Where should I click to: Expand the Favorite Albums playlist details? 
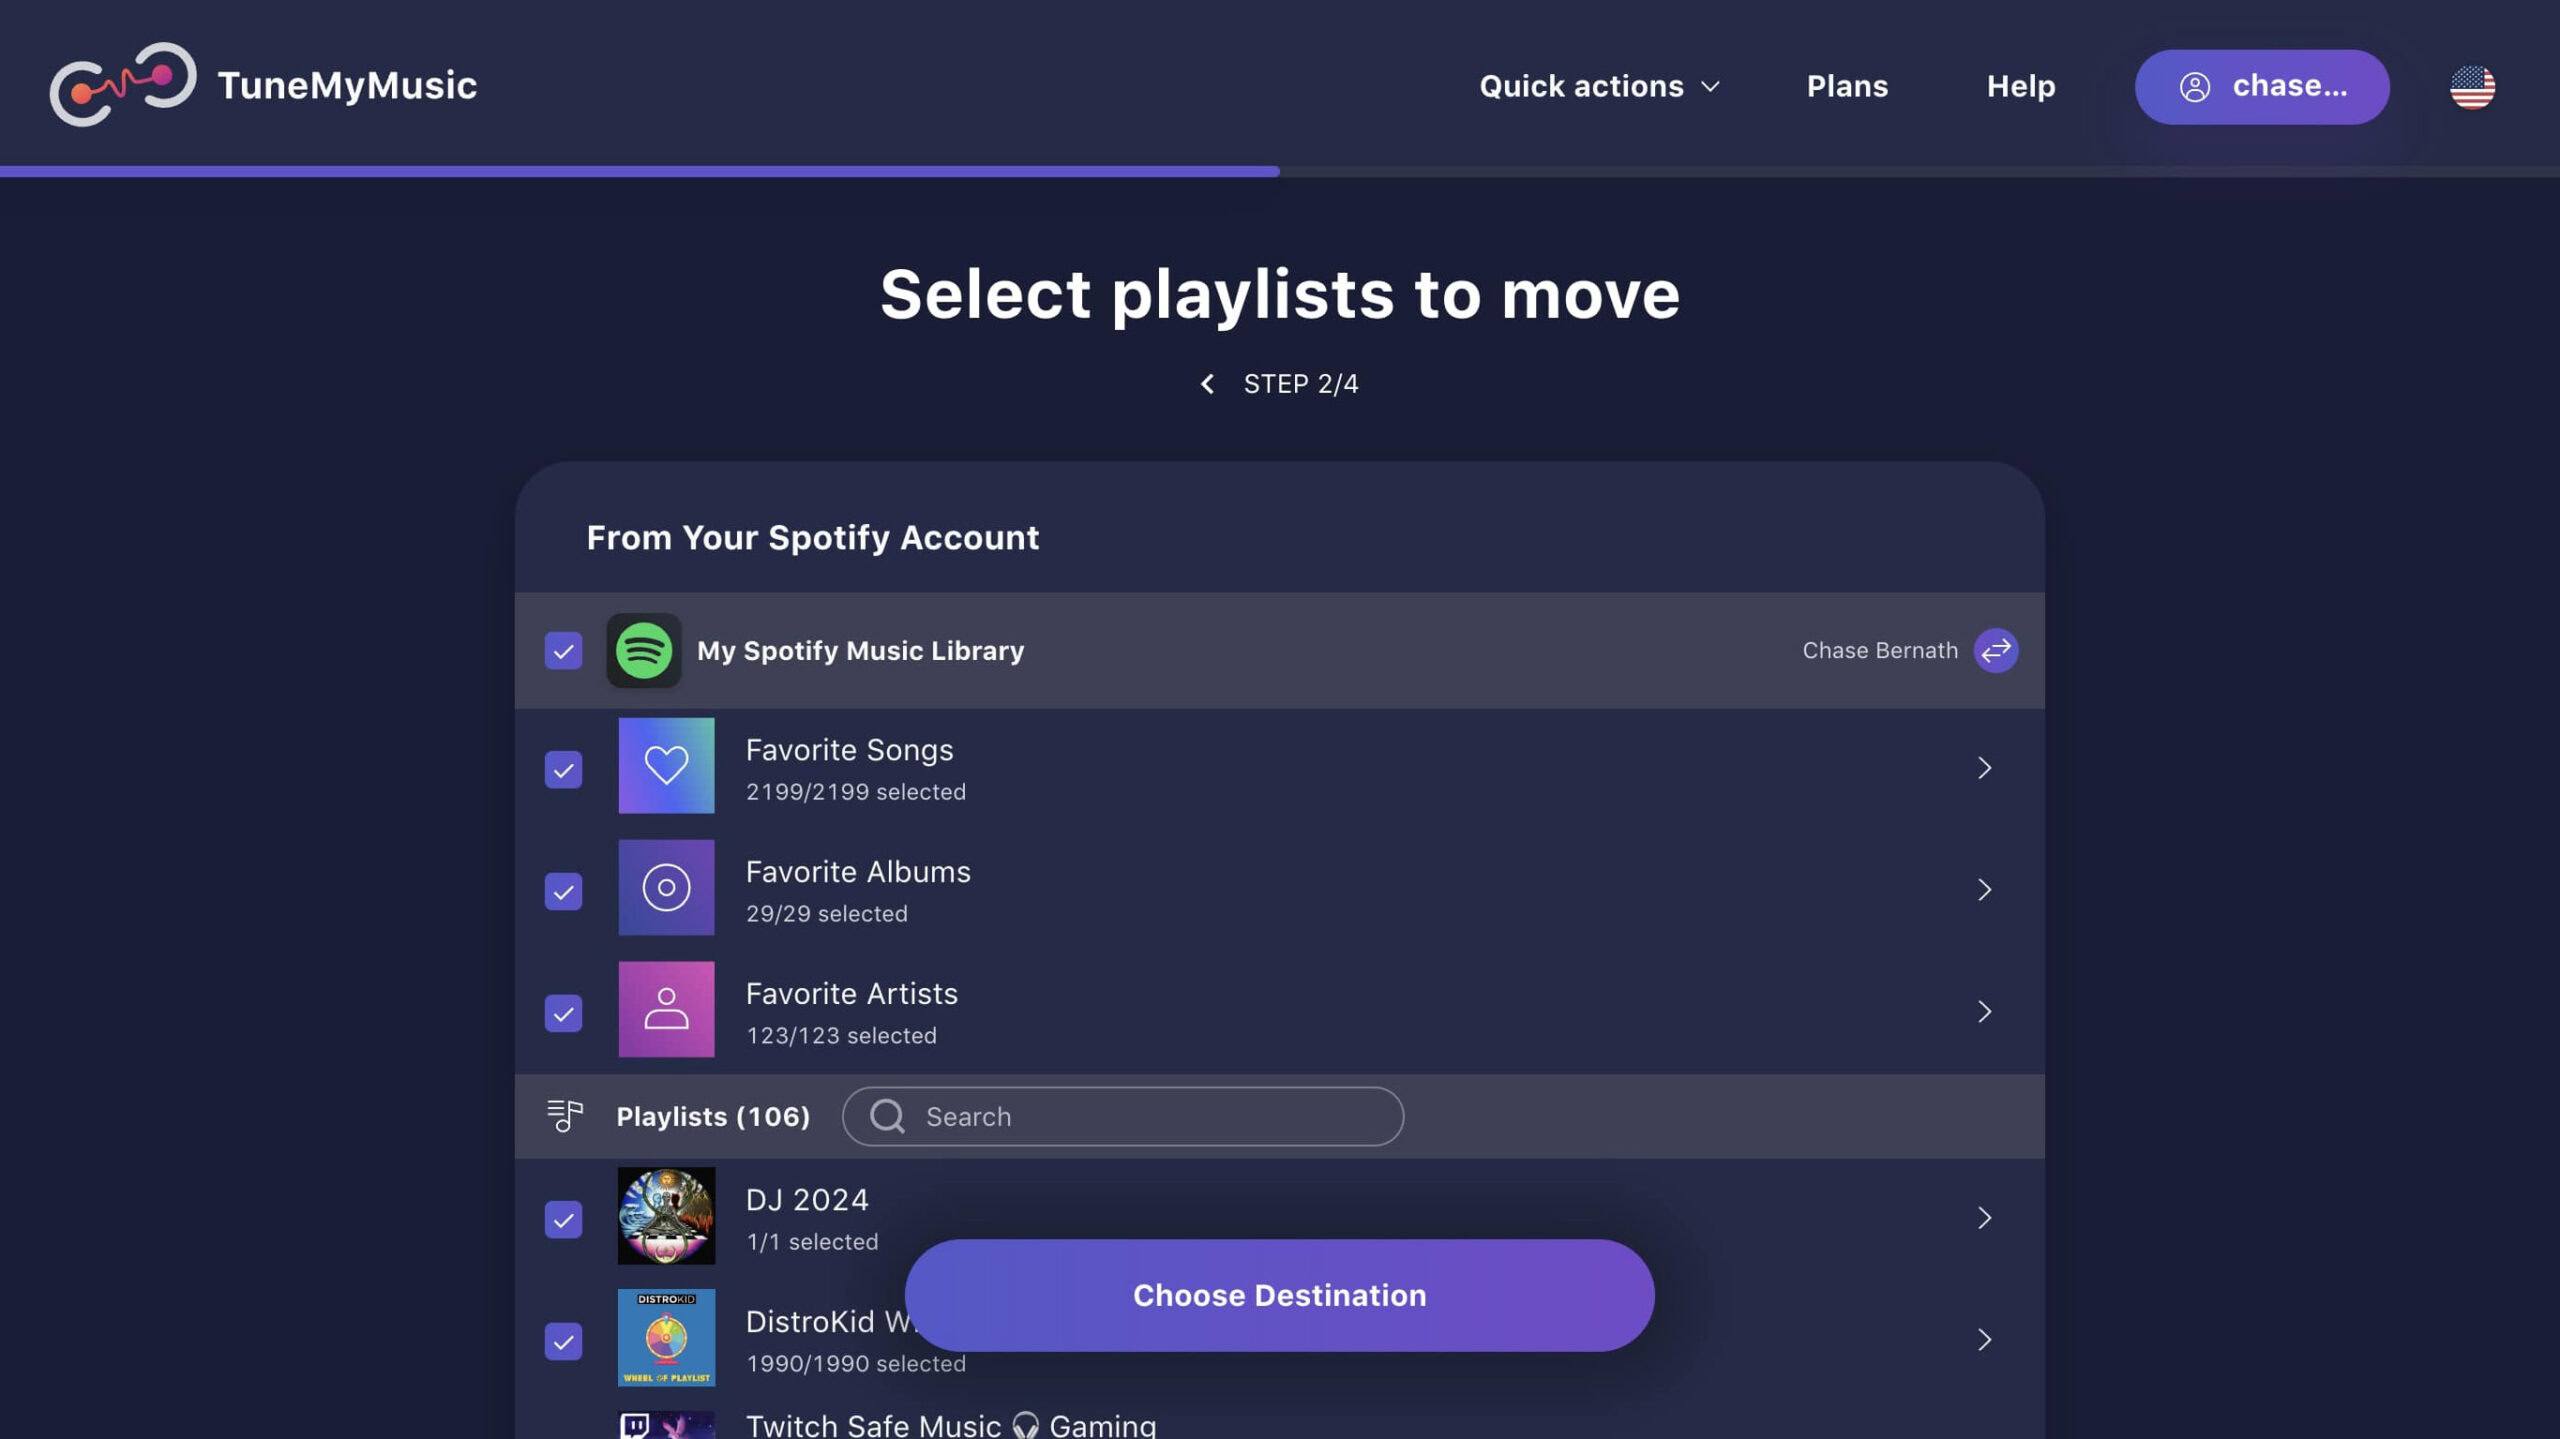[x=1985, y=888]
